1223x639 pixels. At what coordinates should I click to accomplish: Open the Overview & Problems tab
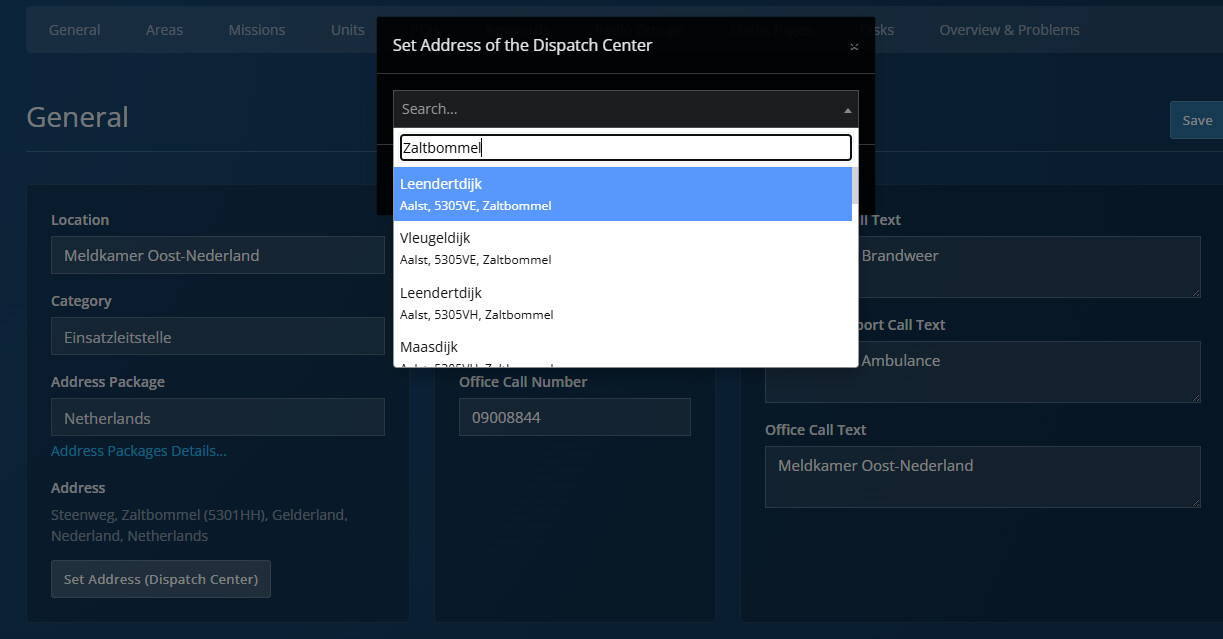point(1009,30)
